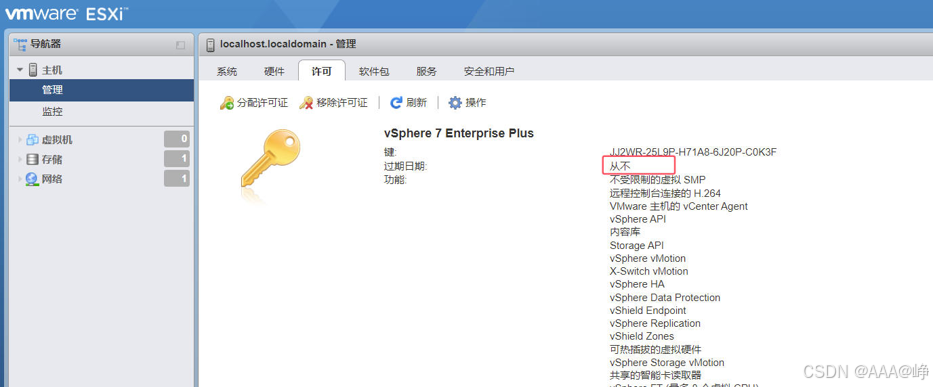Click the vShield Endpoint feature entry
Viewport: 933px width, 387px height.
coord(648,310)
